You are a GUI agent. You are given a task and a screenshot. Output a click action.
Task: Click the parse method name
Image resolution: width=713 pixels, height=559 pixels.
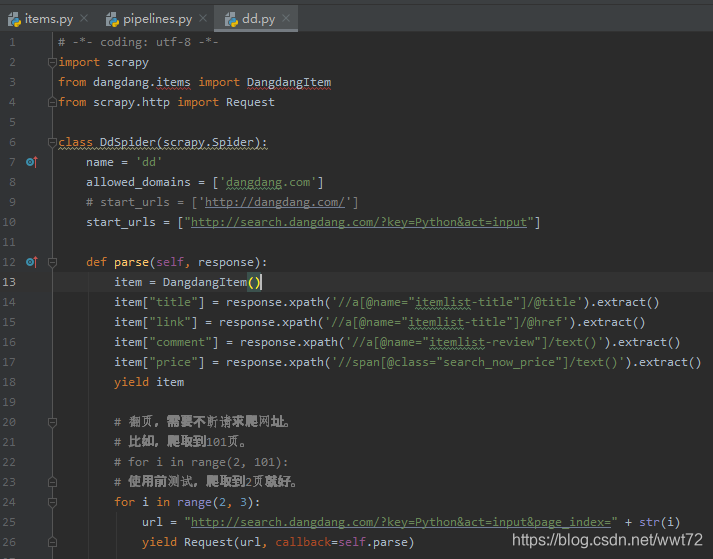[x=131, y=262]
